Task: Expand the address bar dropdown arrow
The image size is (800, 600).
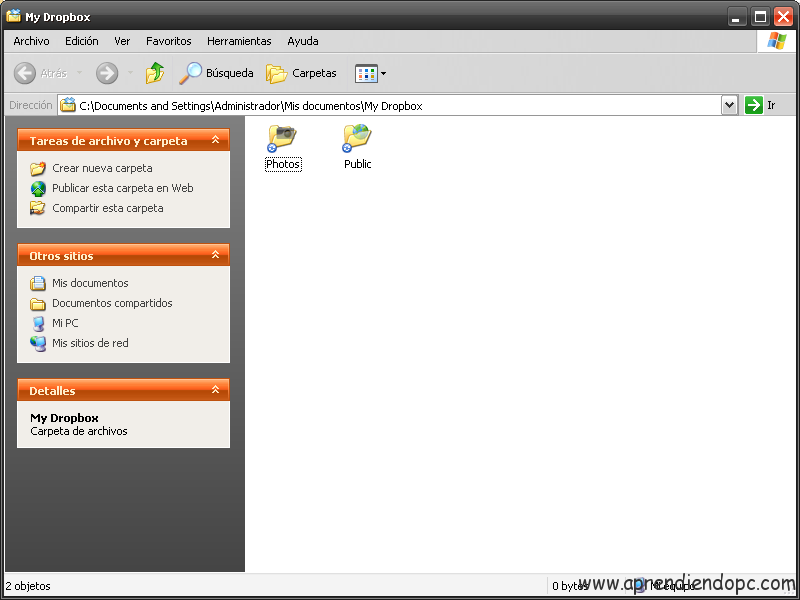Action: click(729, 105)
